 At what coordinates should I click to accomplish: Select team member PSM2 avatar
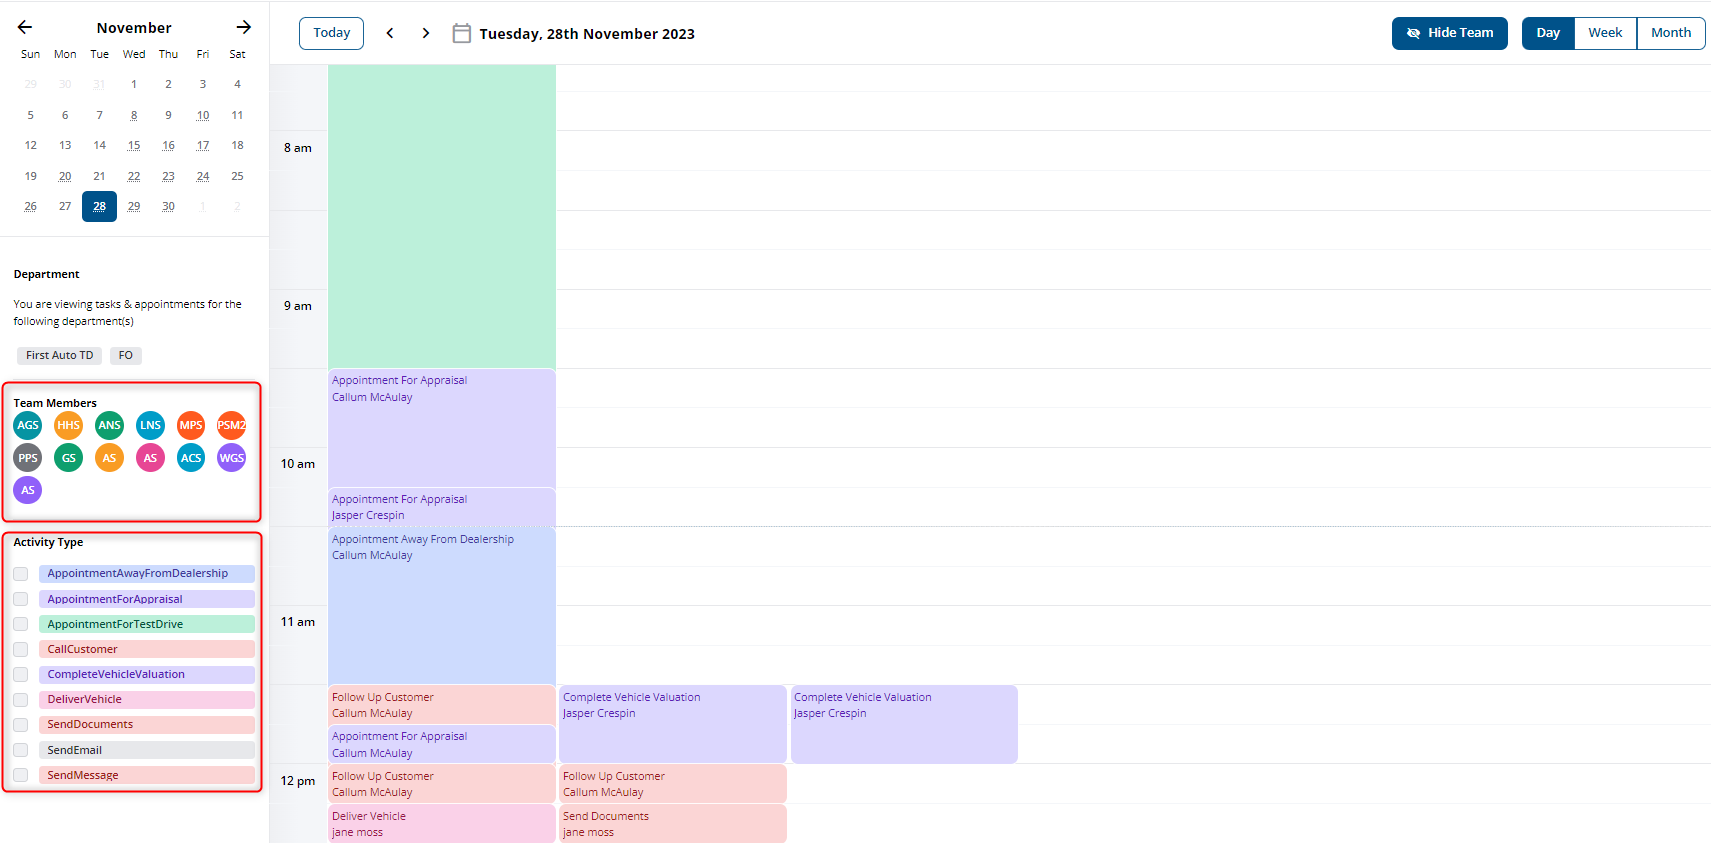(232, 425)
